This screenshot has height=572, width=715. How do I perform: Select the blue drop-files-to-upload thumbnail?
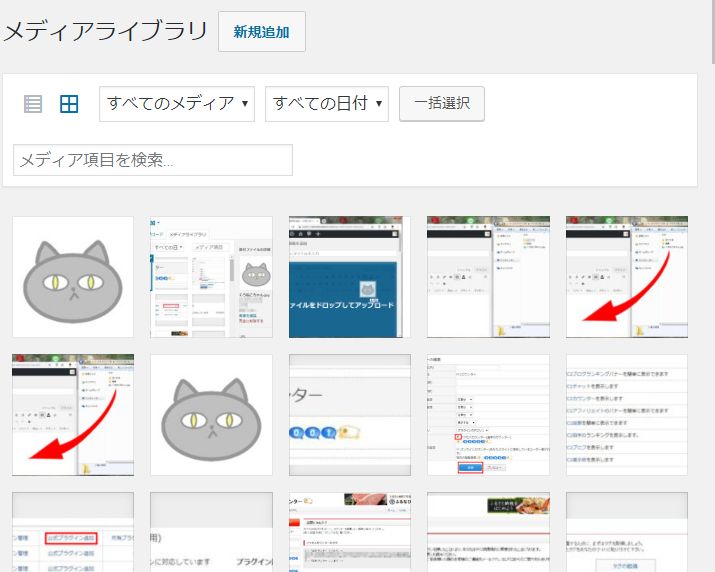pyautogui.click(x=350, y=277)
